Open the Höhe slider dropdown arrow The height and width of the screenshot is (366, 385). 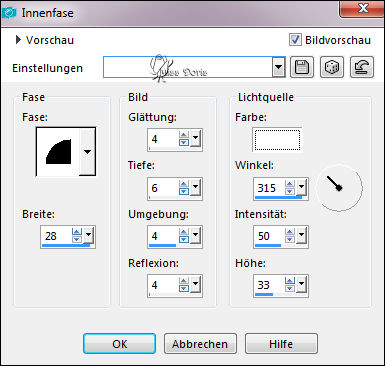[x=302, y=284]
